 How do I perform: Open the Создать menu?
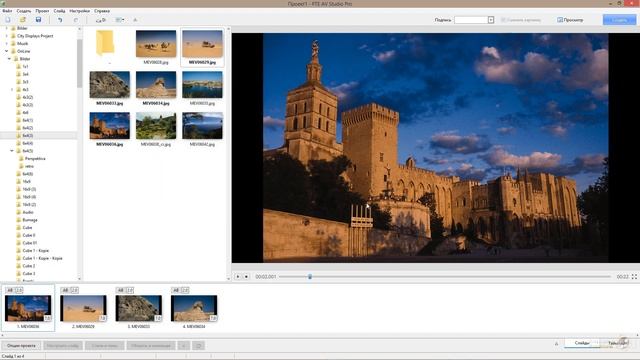pos(24,11)
